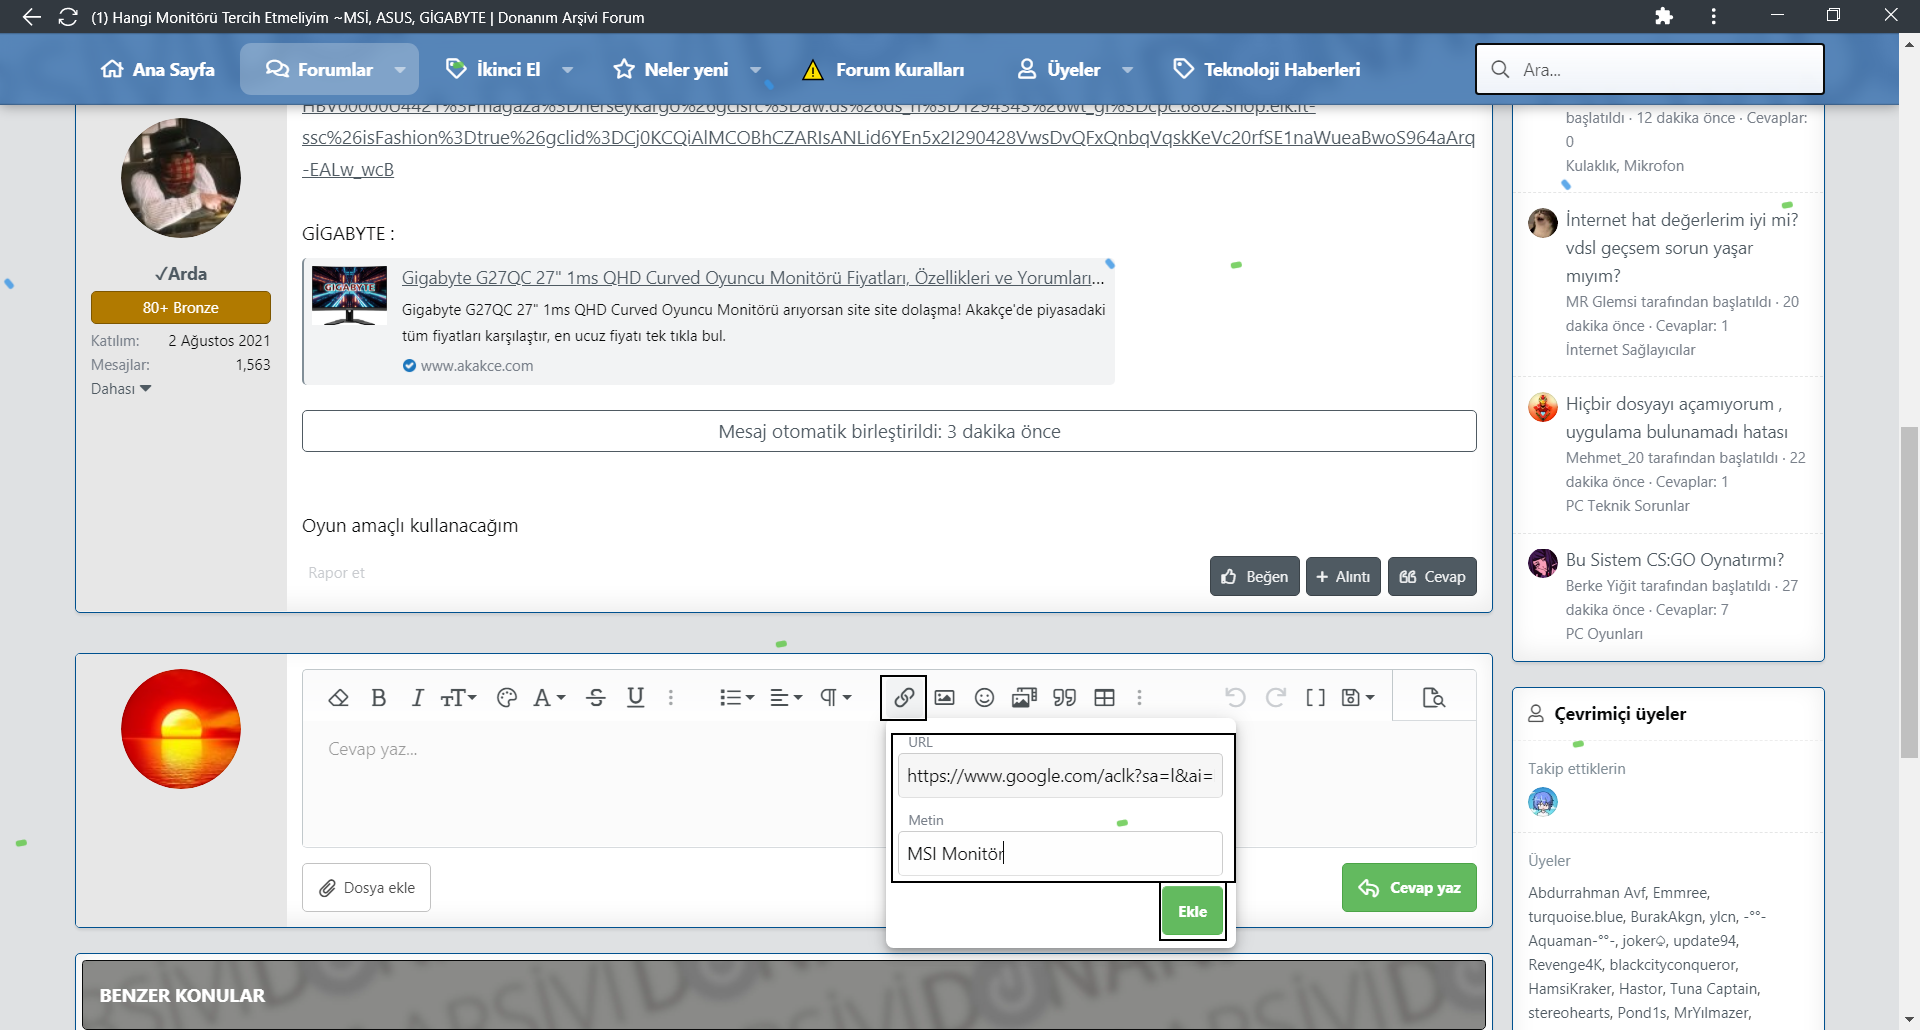This screenshot has height=1030, width=1920.
Task: Open Hiçbir dosyayı açamıyorum thread
Action: click(1677, 418)
